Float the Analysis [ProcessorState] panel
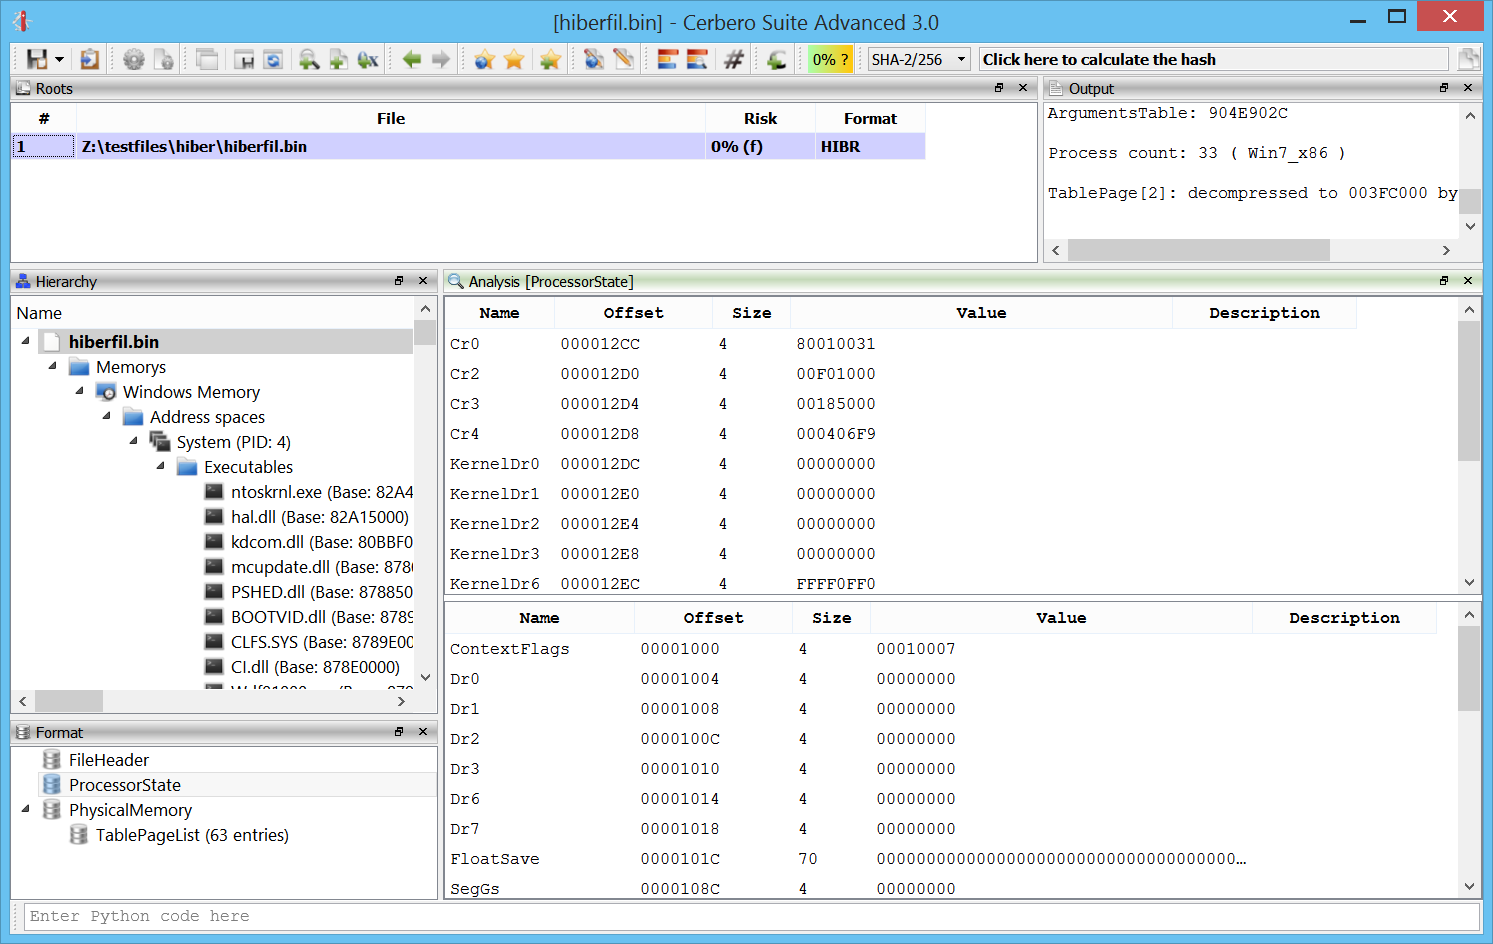The width and height of the screenshot is (1493, 944). pos(1444,281)
